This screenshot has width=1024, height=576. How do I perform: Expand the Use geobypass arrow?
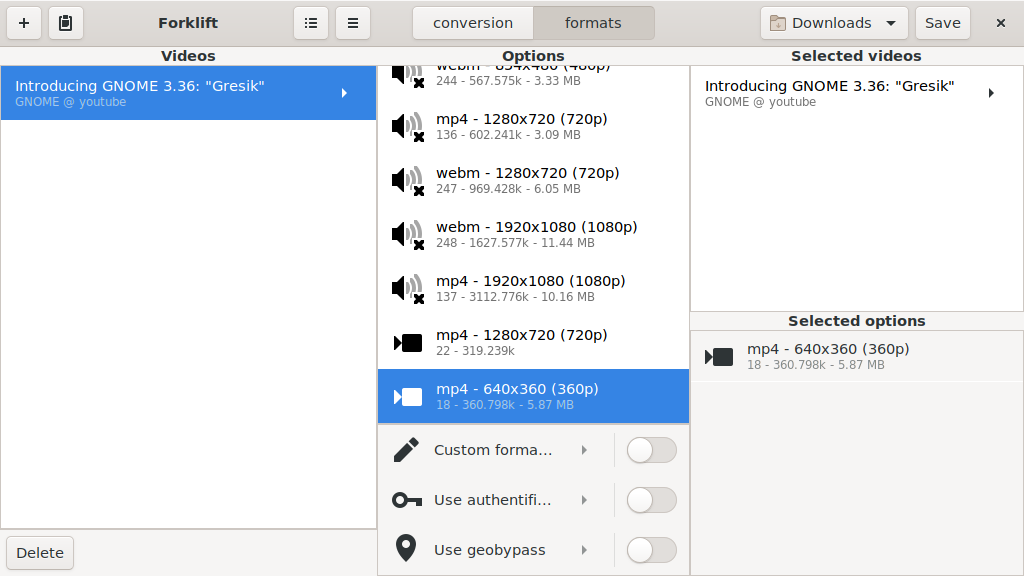[x=584, y=550]
